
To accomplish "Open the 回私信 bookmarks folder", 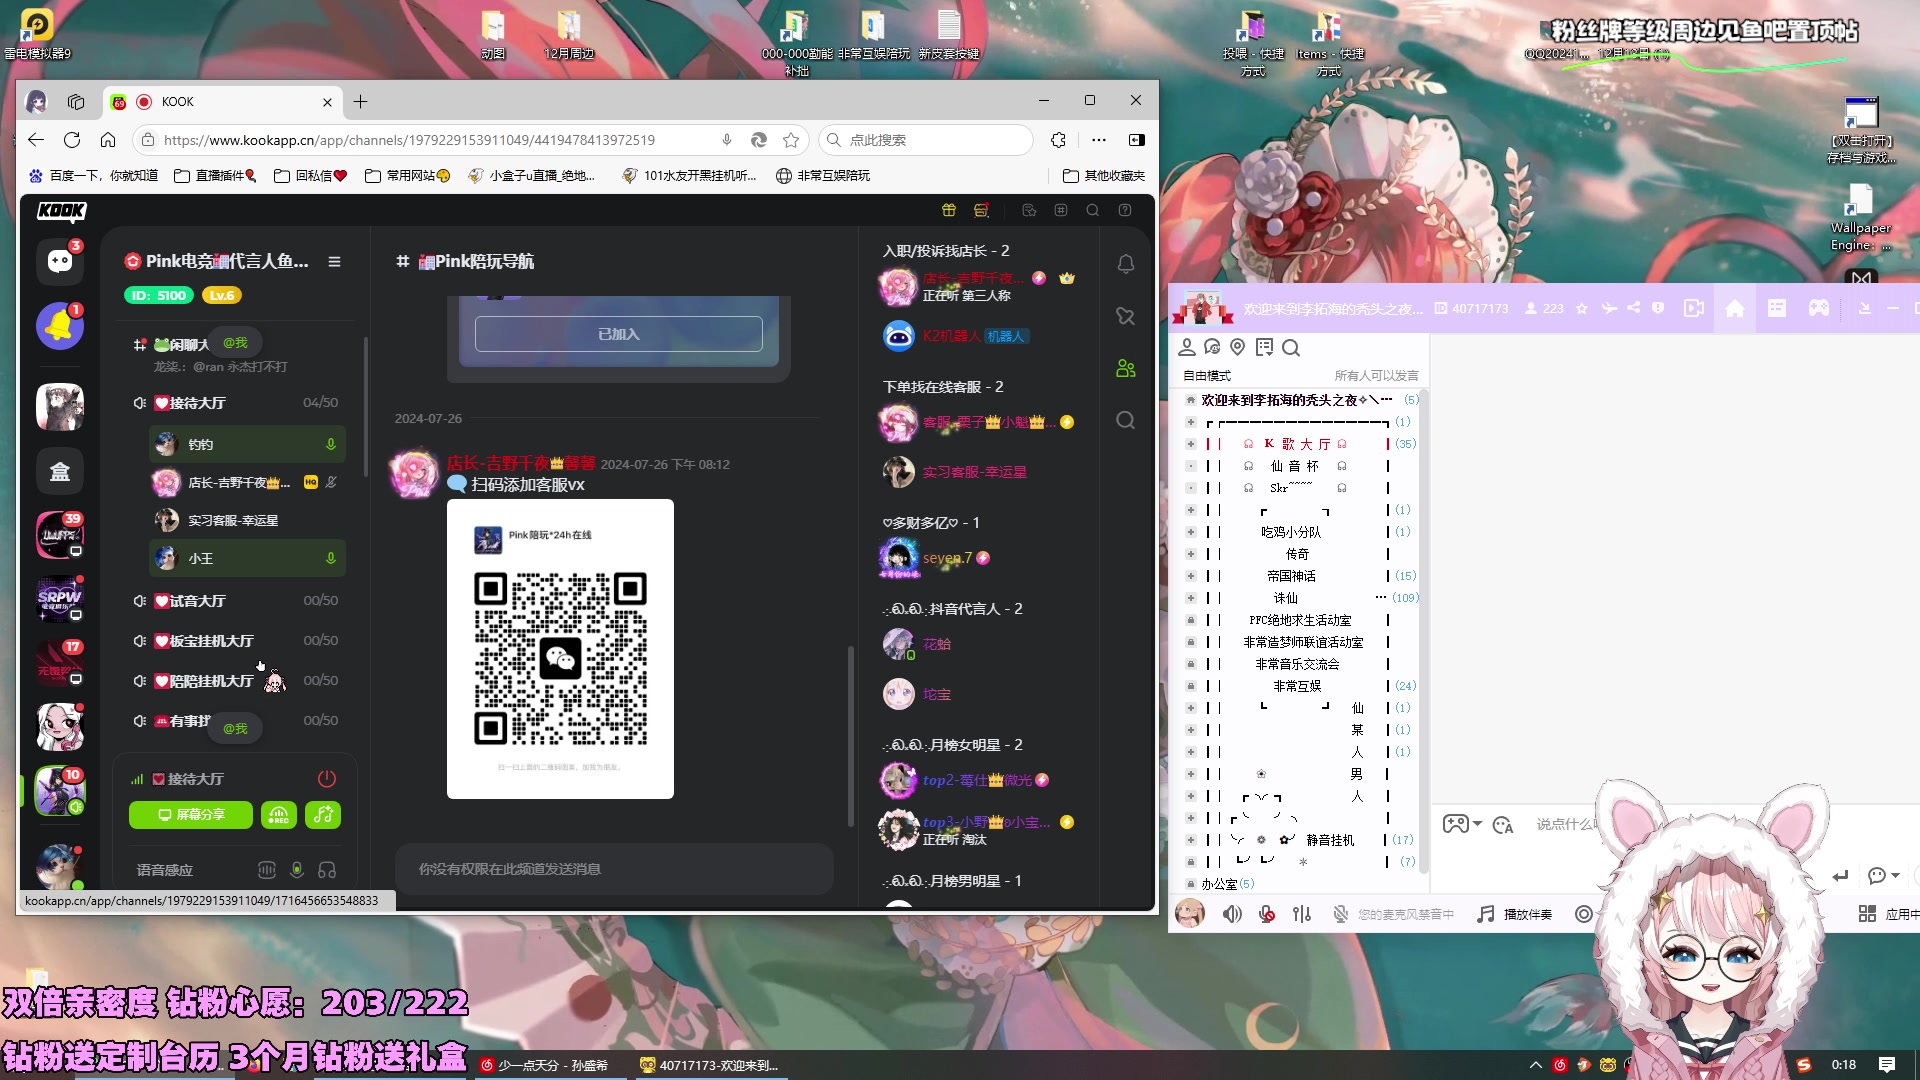I will (x=310, y=176).
